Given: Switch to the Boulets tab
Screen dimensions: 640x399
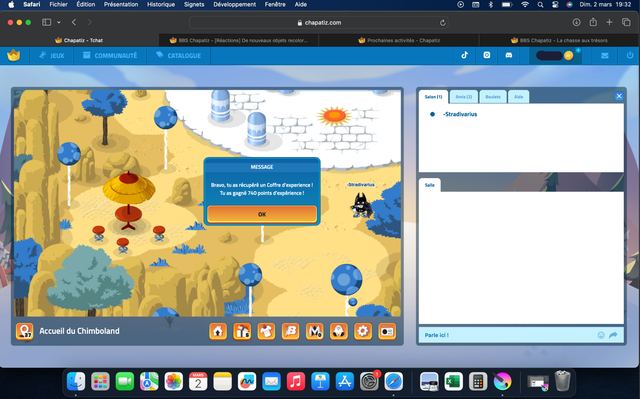Looking at the screenshot, I should click(x=493, y=97).
